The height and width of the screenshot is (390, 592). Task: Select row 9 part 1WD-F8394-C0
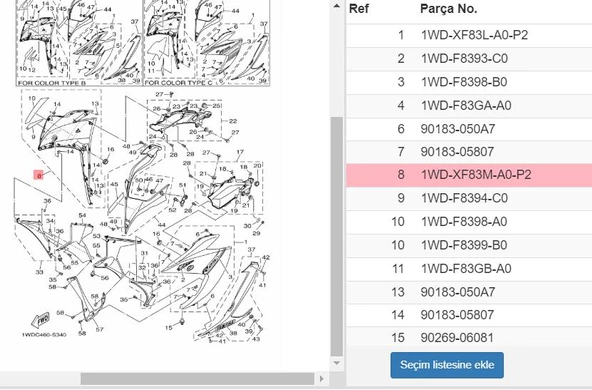469,199
